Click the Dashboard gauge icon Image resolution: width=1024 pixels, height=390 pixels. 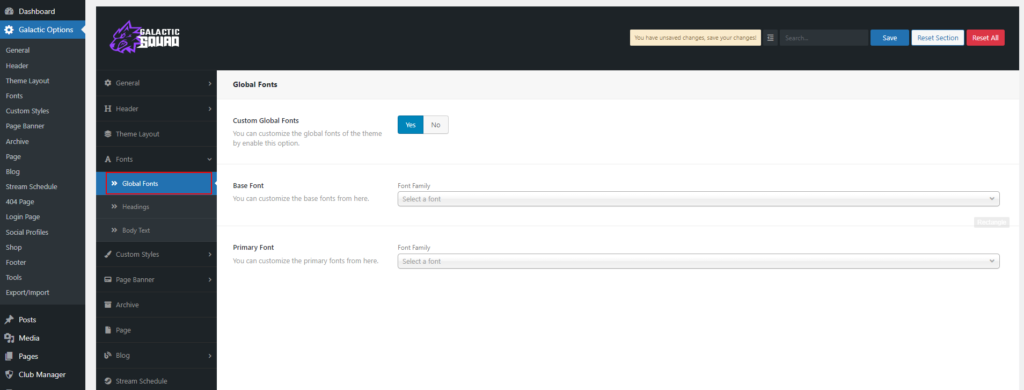pos(9,12)
